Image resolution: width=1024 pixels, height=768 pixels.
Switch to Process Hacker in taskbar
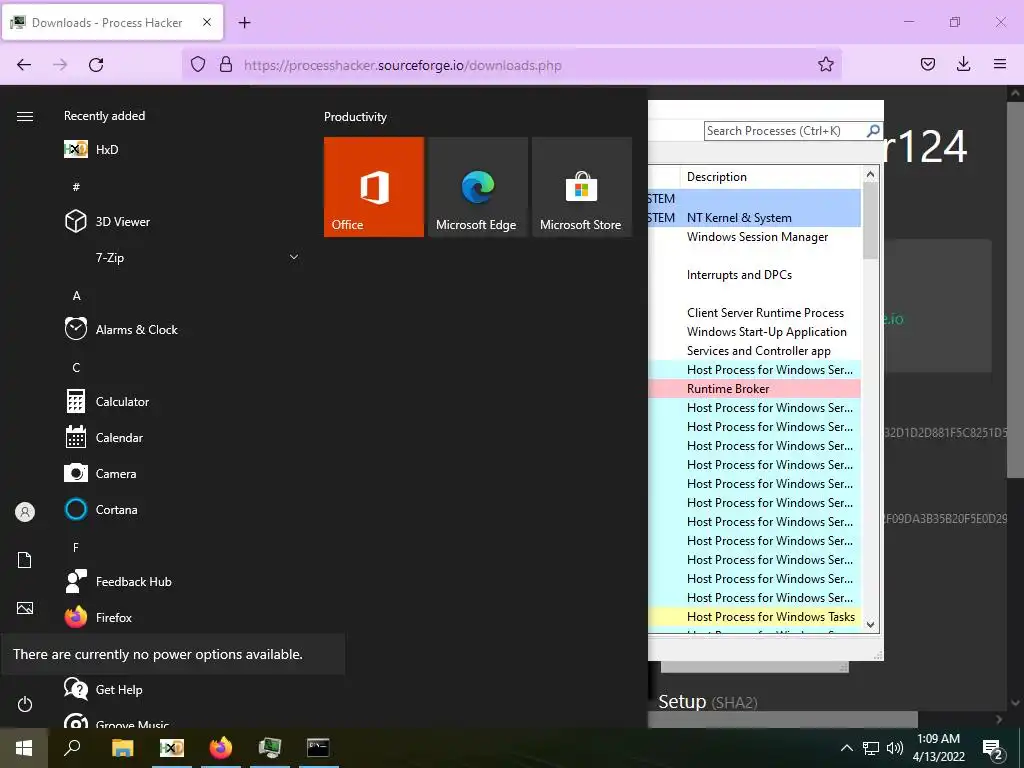[x=270, y=748]
